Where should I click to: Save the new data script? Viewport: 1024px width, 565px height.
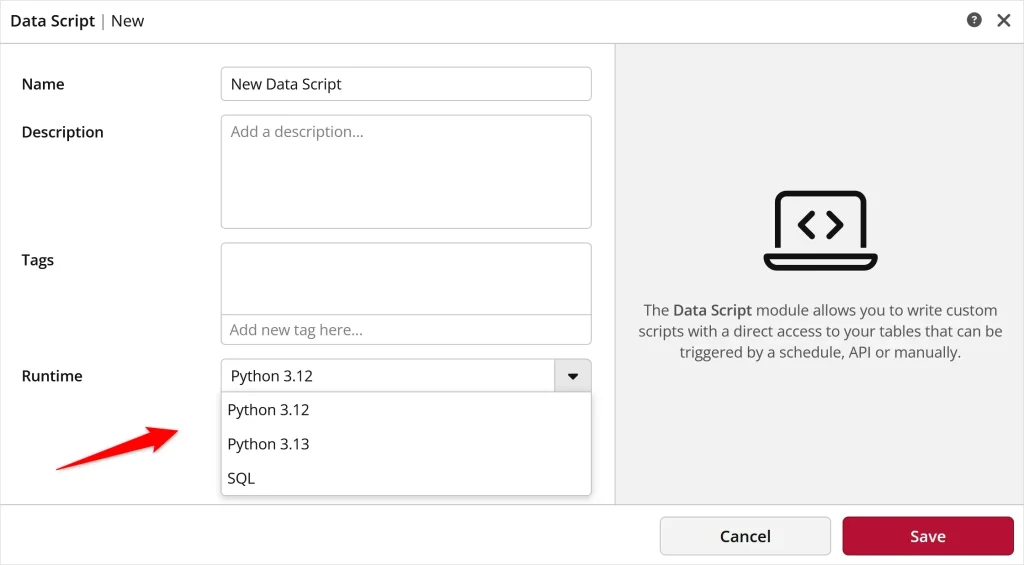pyautogui.click(x=928, y=536)
